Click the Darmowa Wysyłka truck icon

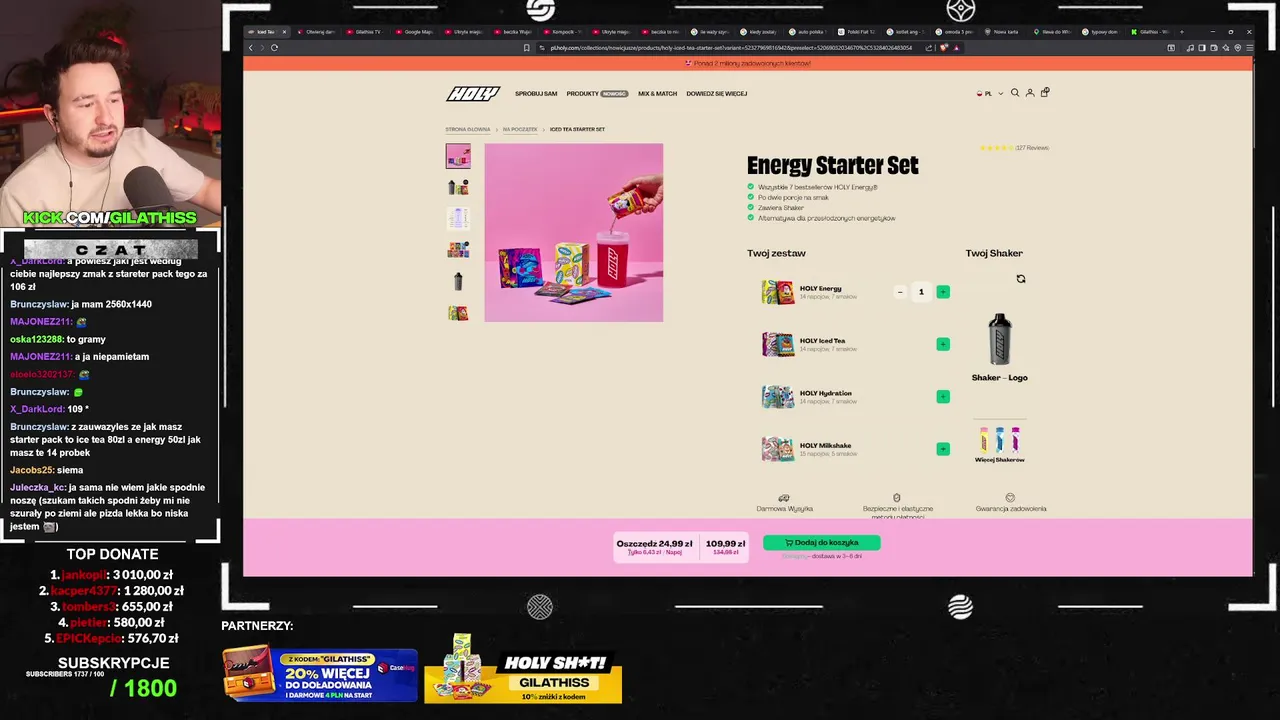pyautogui.click(x=784, y=497)
